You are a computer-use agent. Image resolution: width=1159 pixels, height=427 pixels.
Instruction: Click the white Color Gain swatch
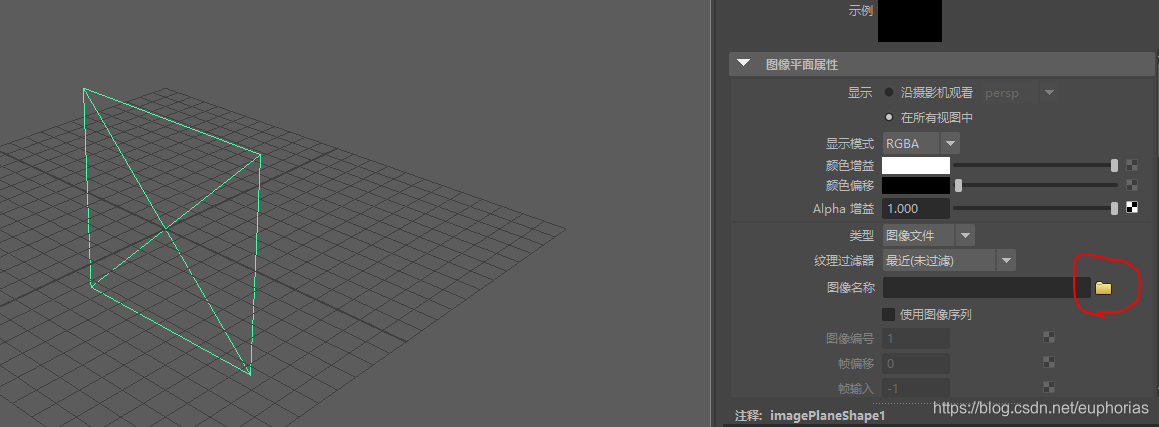coord(916,165)
